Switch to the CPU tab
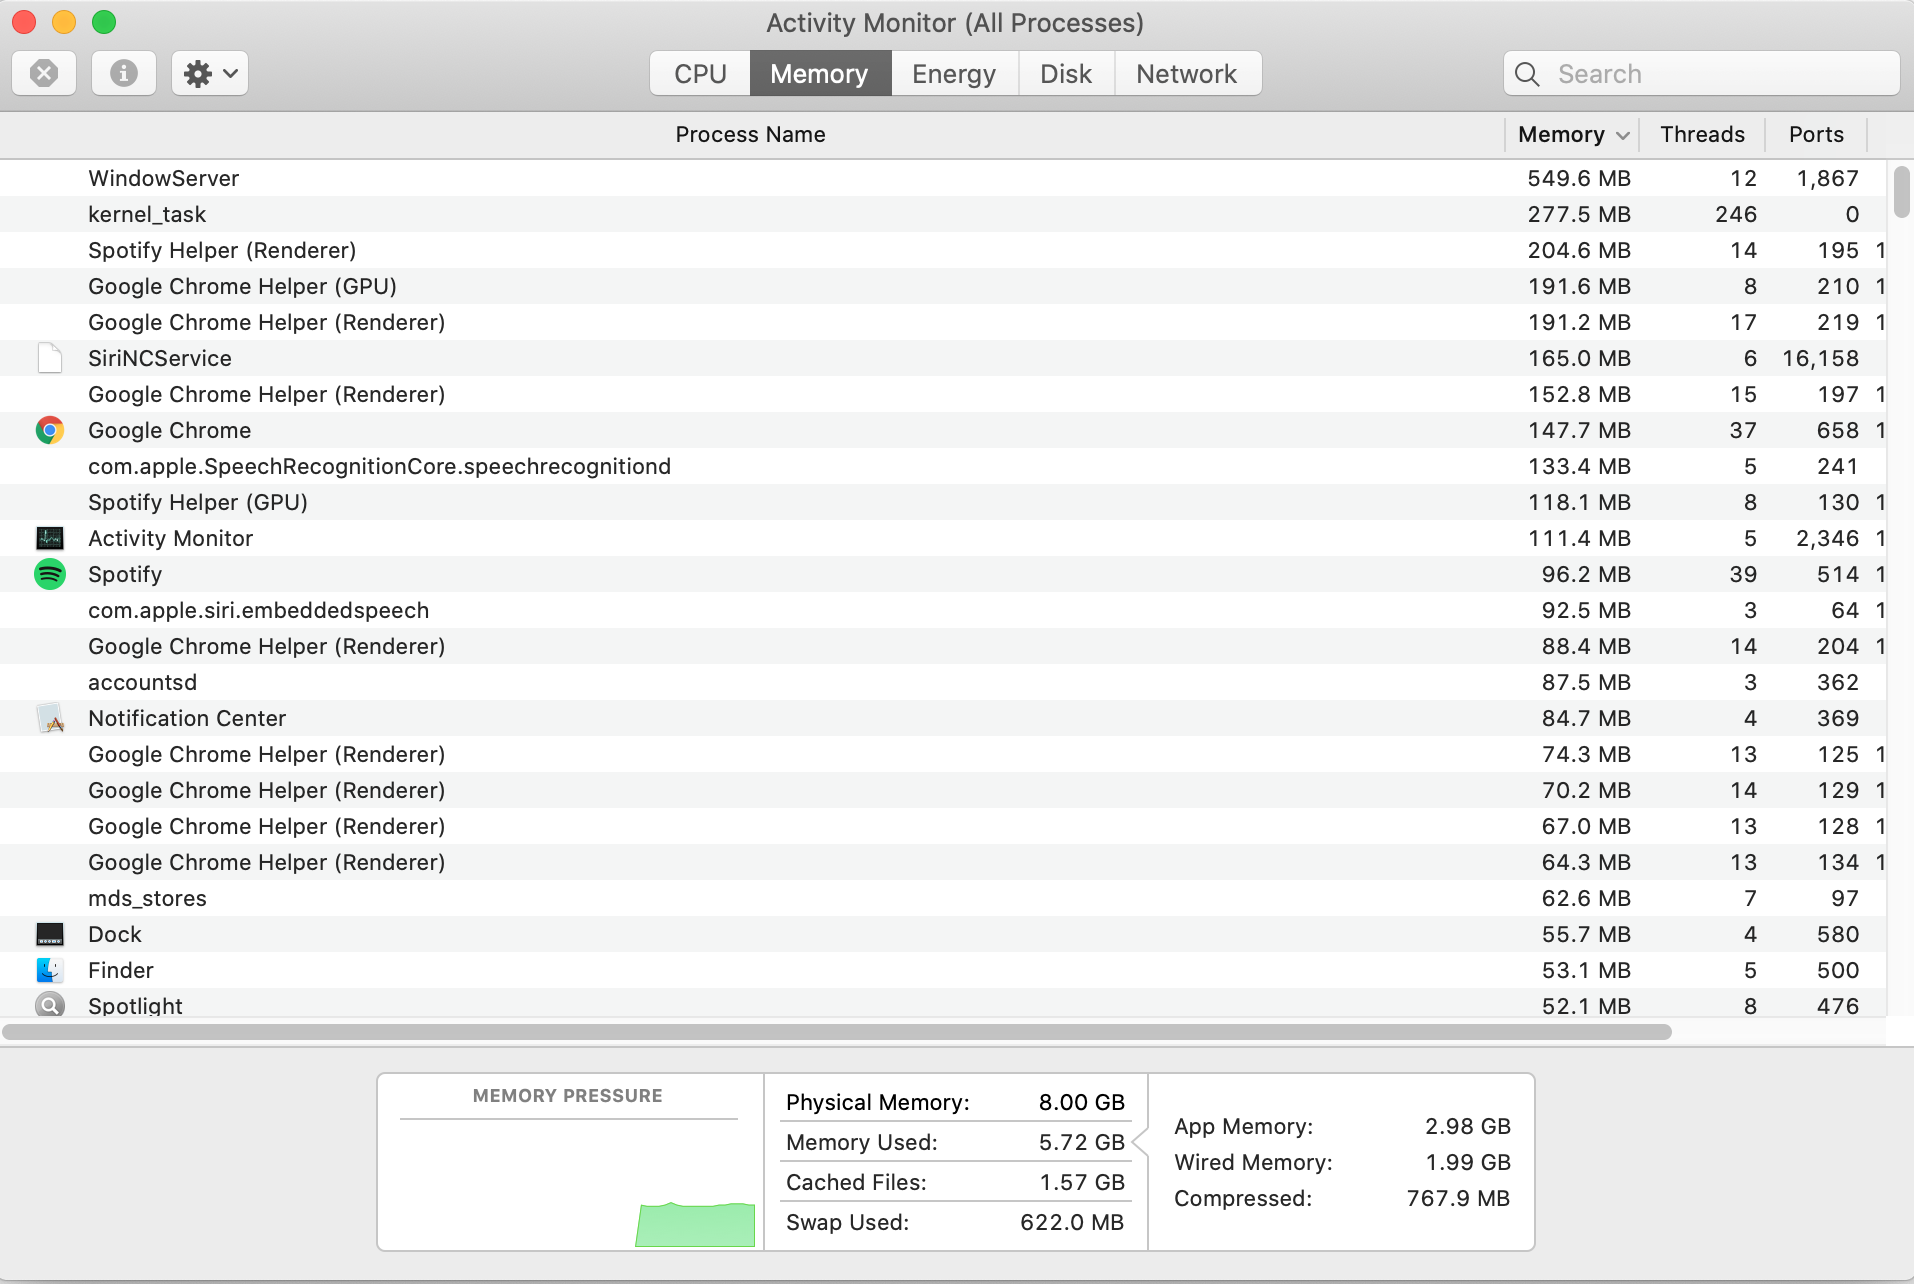Screen dimensions: 1914x1284 pyautogui.click(x=700, y=74)
